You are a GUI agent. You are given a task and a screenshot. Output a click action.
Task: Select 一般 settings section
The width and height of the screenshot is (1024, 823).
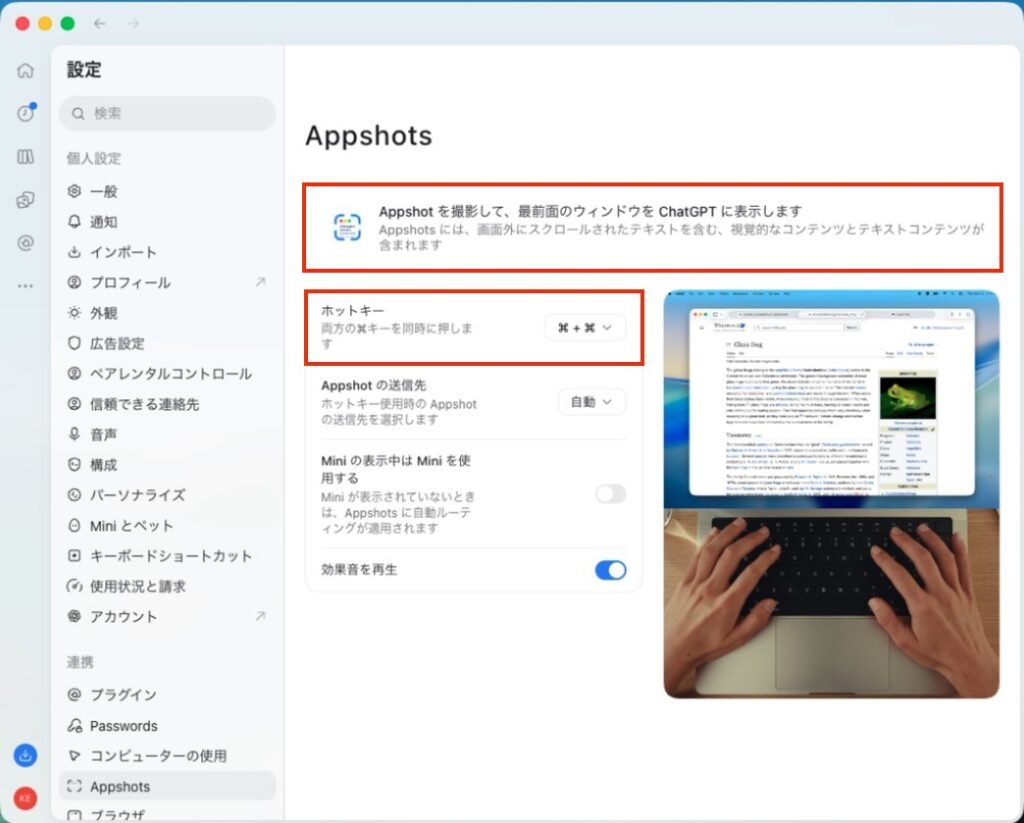(x=167, y=191)
